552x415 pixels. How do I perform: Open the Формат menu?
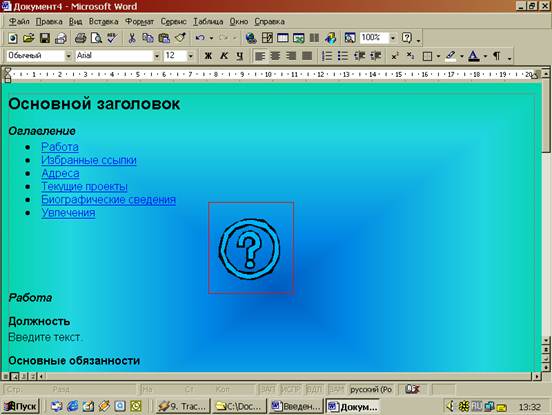pos(139,22)
